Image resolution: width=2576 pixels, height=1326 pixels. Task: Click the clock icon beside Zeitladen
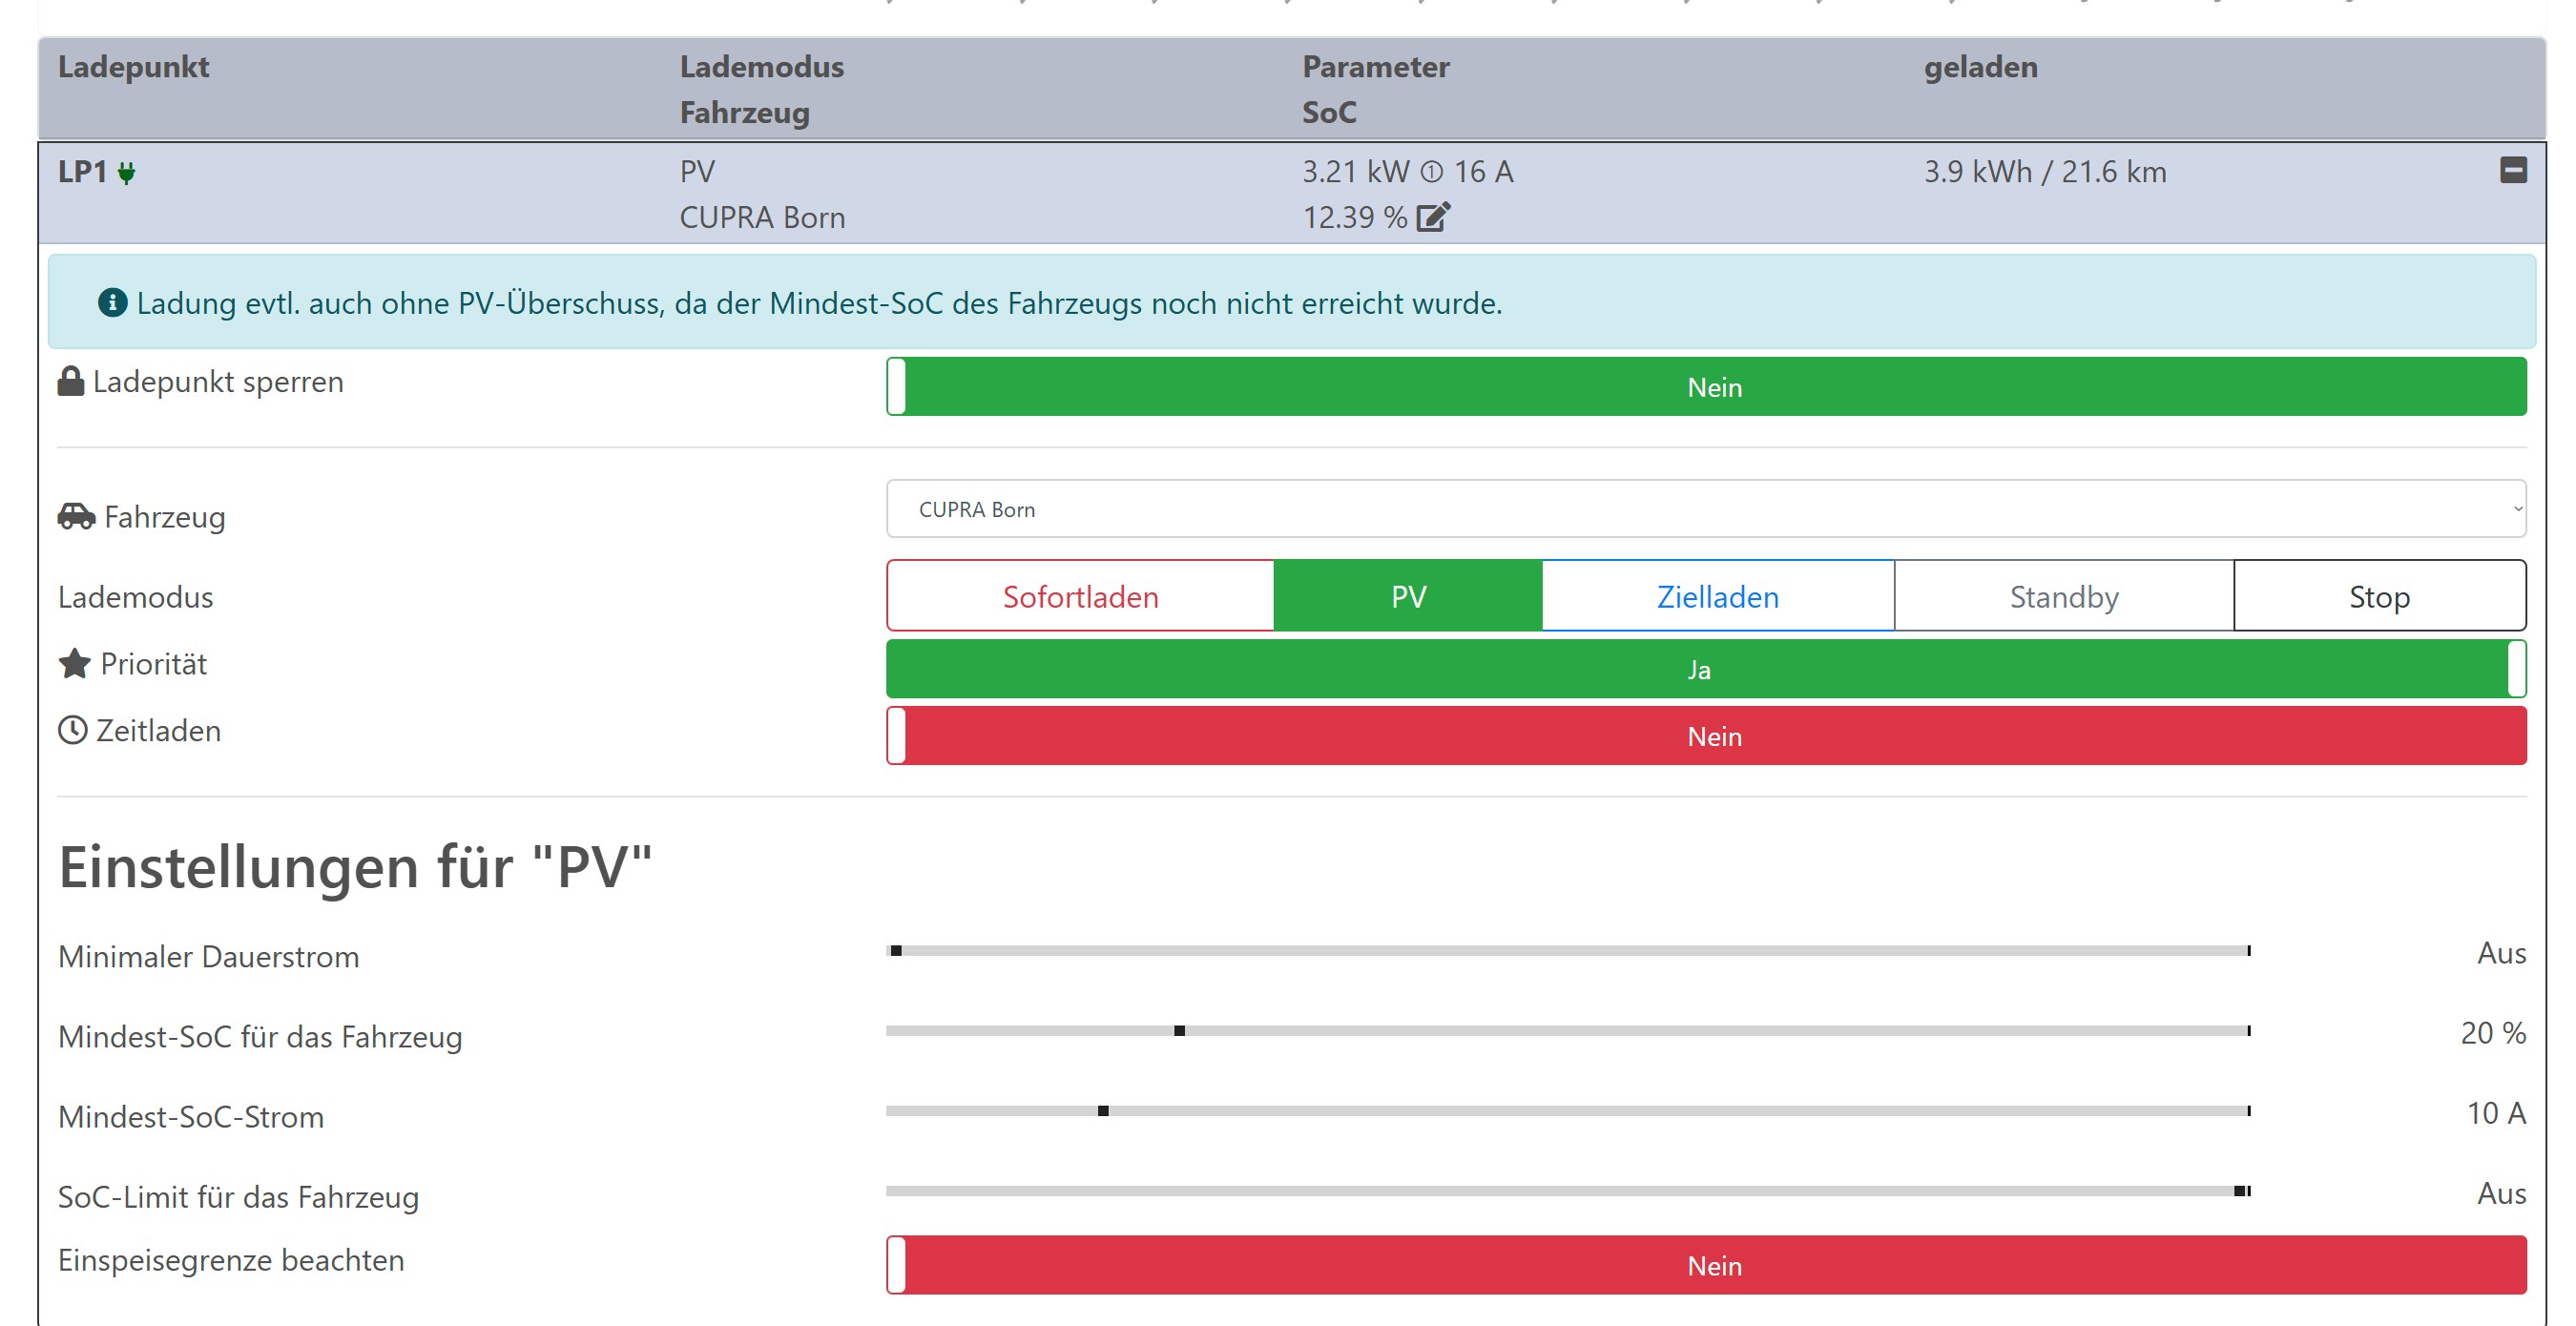click(x=72, y=730)
